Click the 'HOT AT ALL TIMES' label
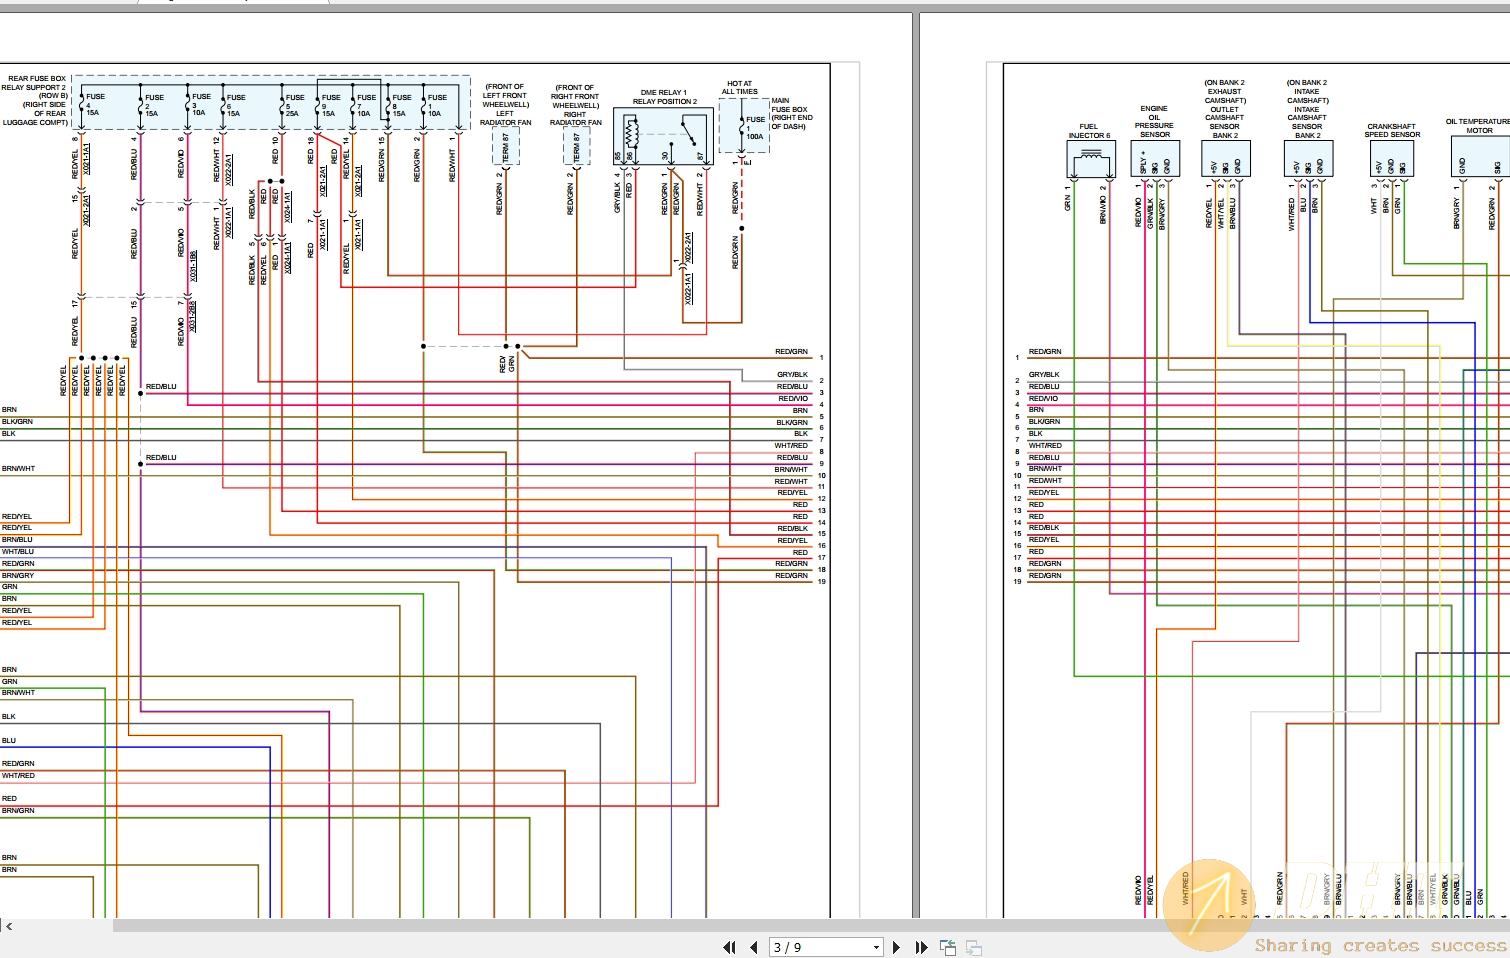This screenshot has height=958, width=1510. pos(740,87)
